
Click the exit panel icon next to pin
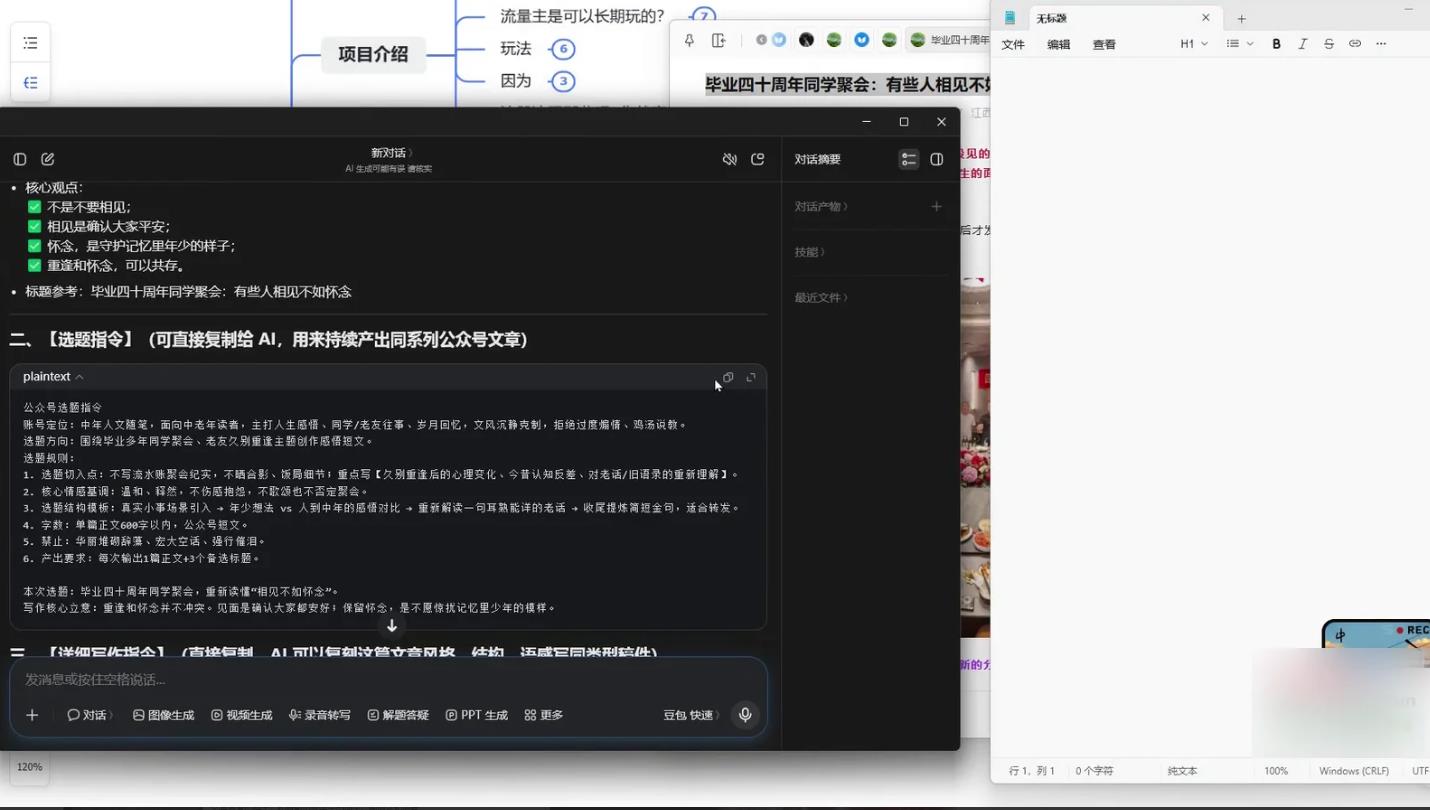tap(719, 40)
